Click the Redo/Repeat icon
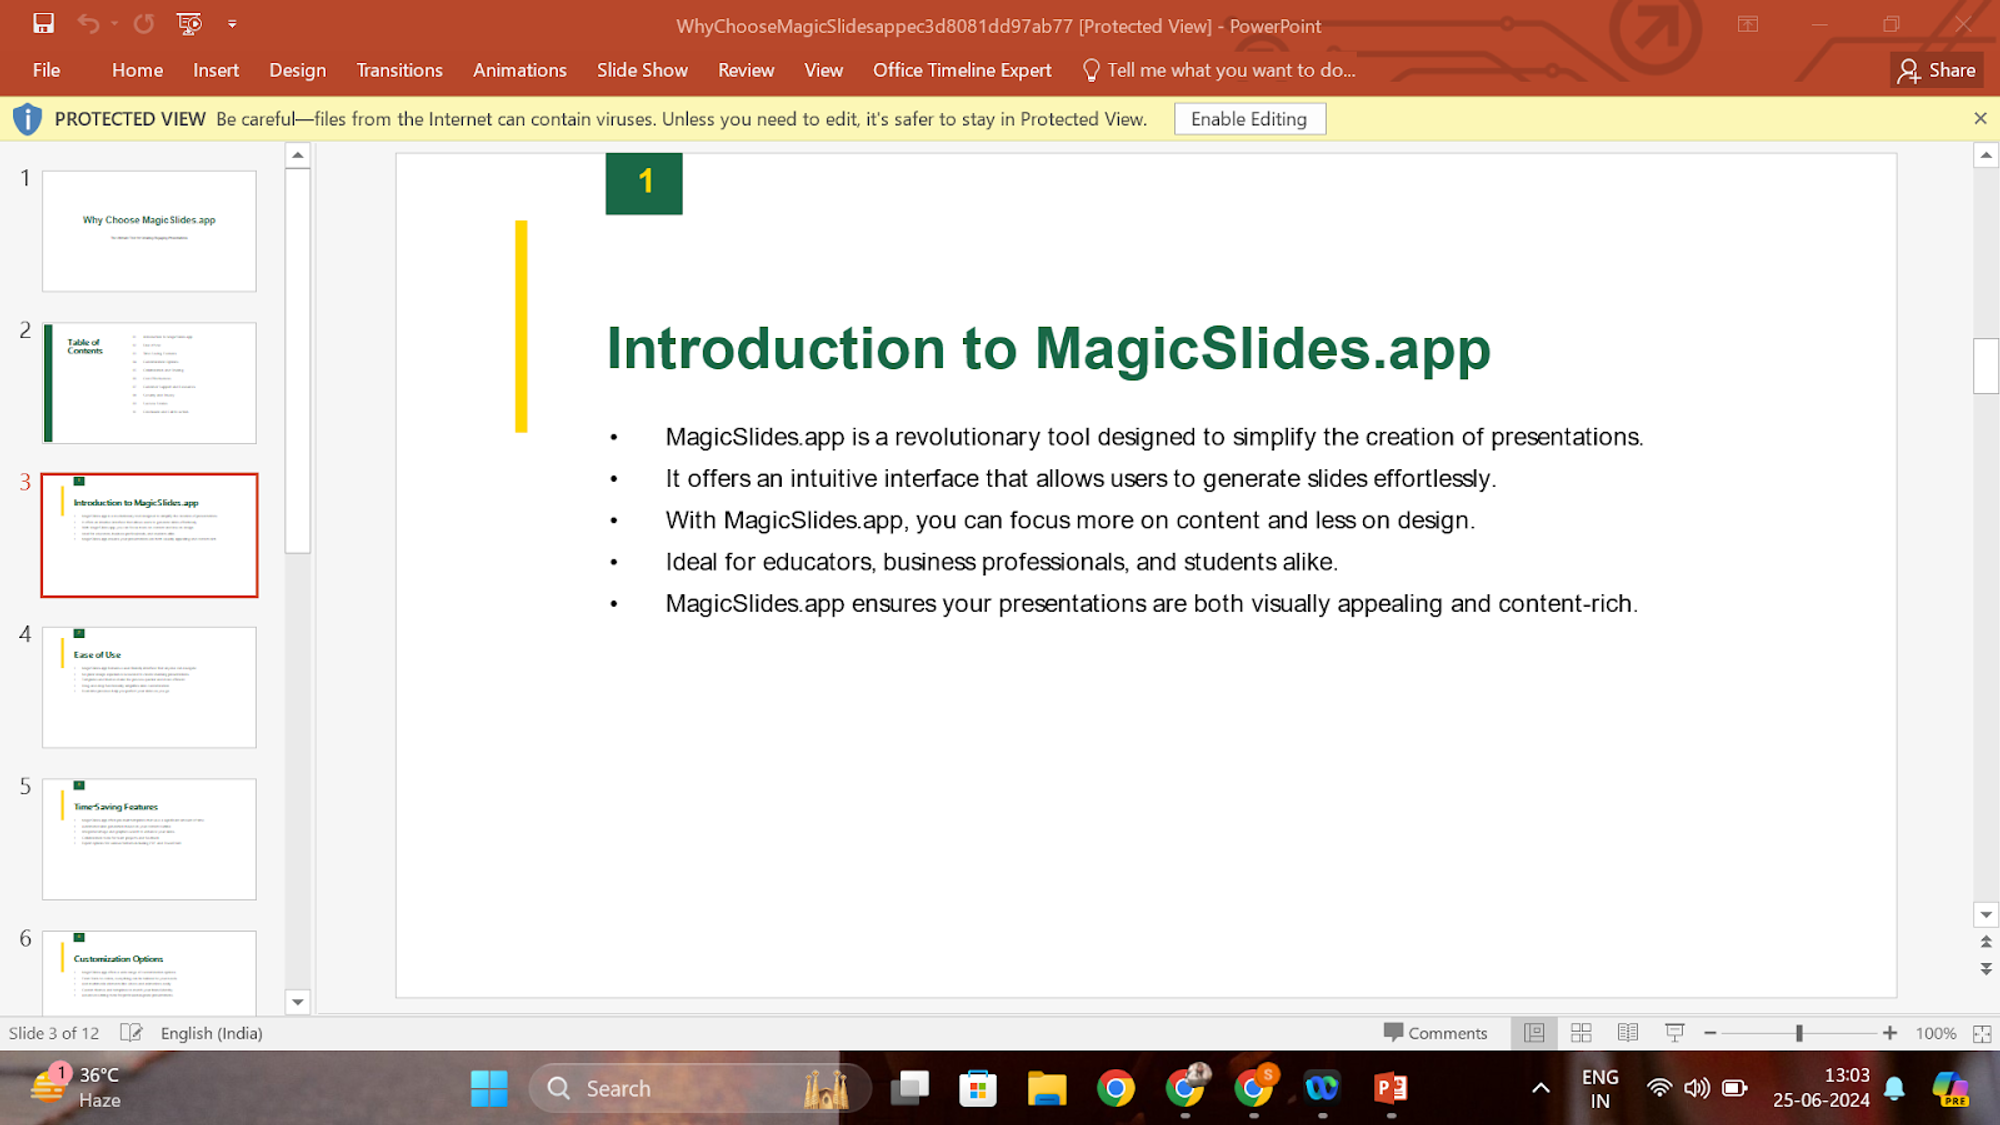The image size is (2000, 1125). click(x=144, y=23)
